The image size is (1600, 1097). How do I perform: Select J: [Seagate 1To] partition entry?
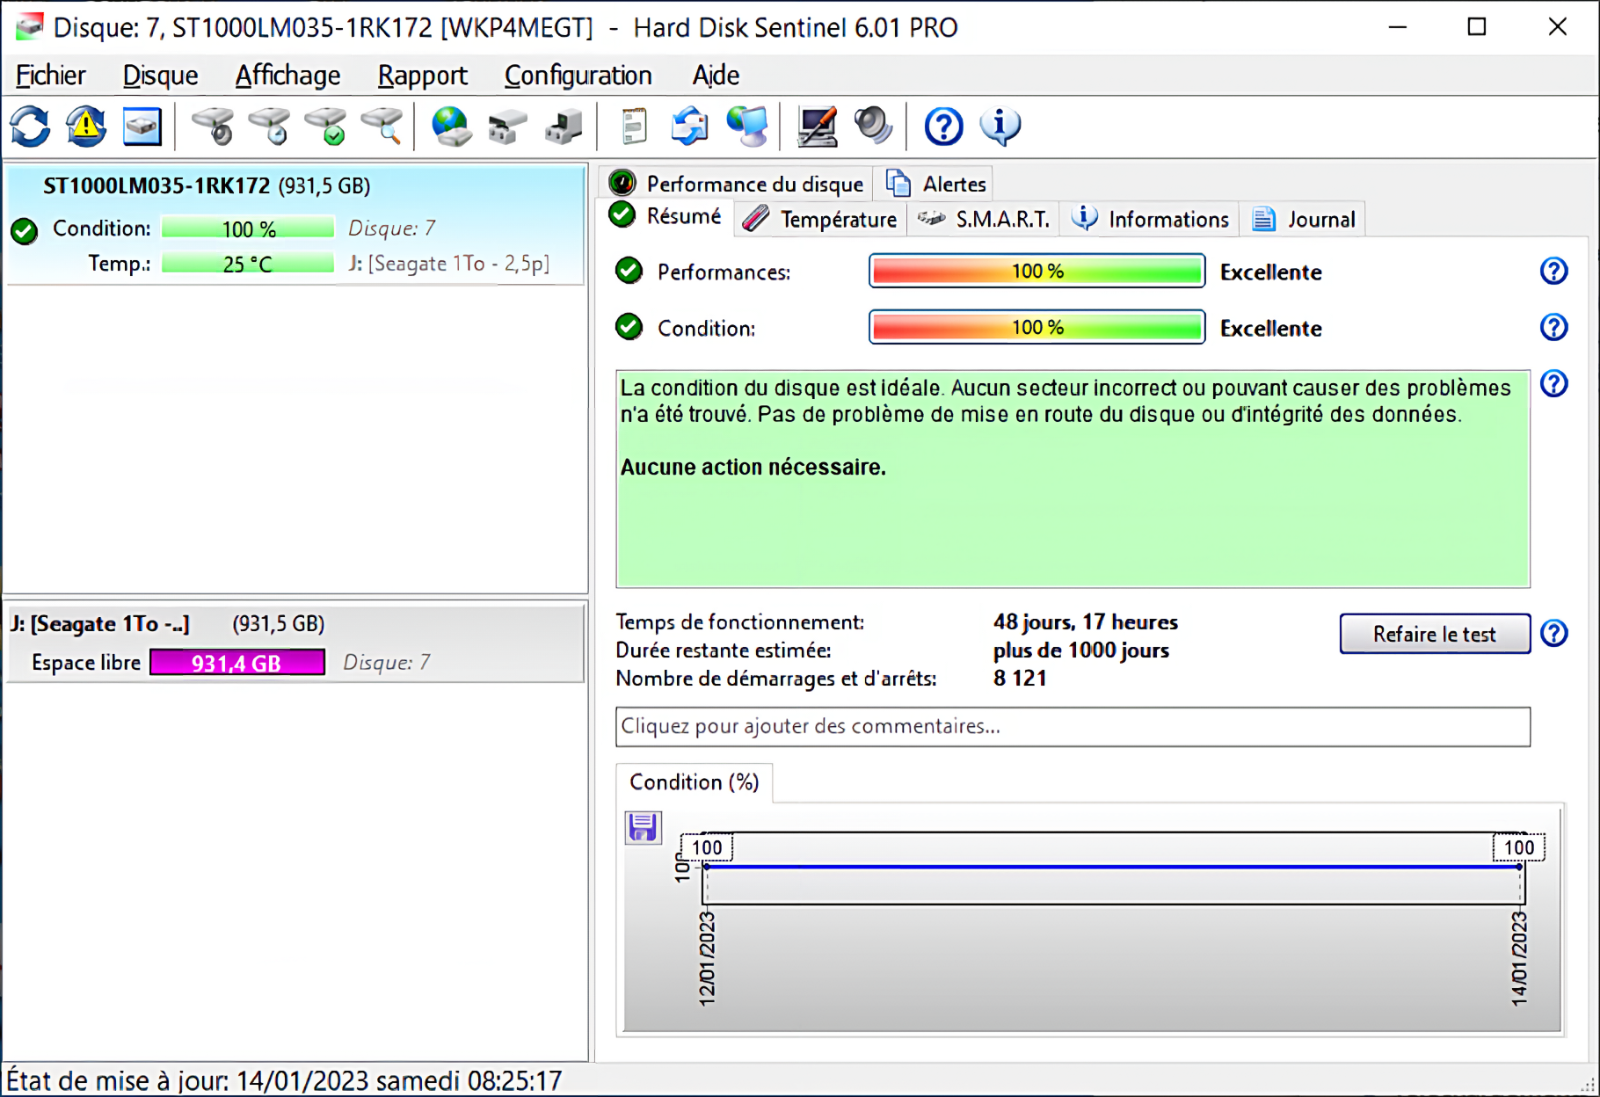[296, 643]
